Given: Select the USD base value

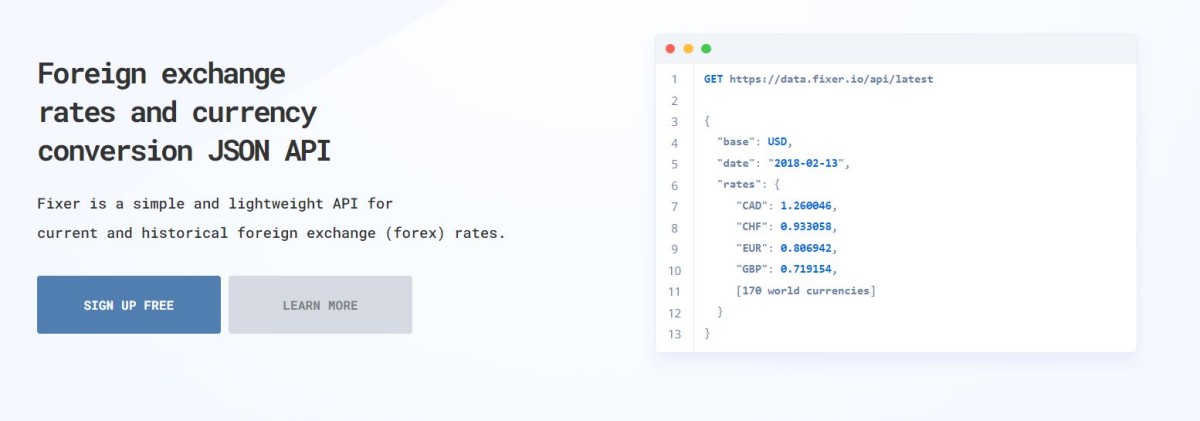Looking at the screenshot, I should 777,142.
